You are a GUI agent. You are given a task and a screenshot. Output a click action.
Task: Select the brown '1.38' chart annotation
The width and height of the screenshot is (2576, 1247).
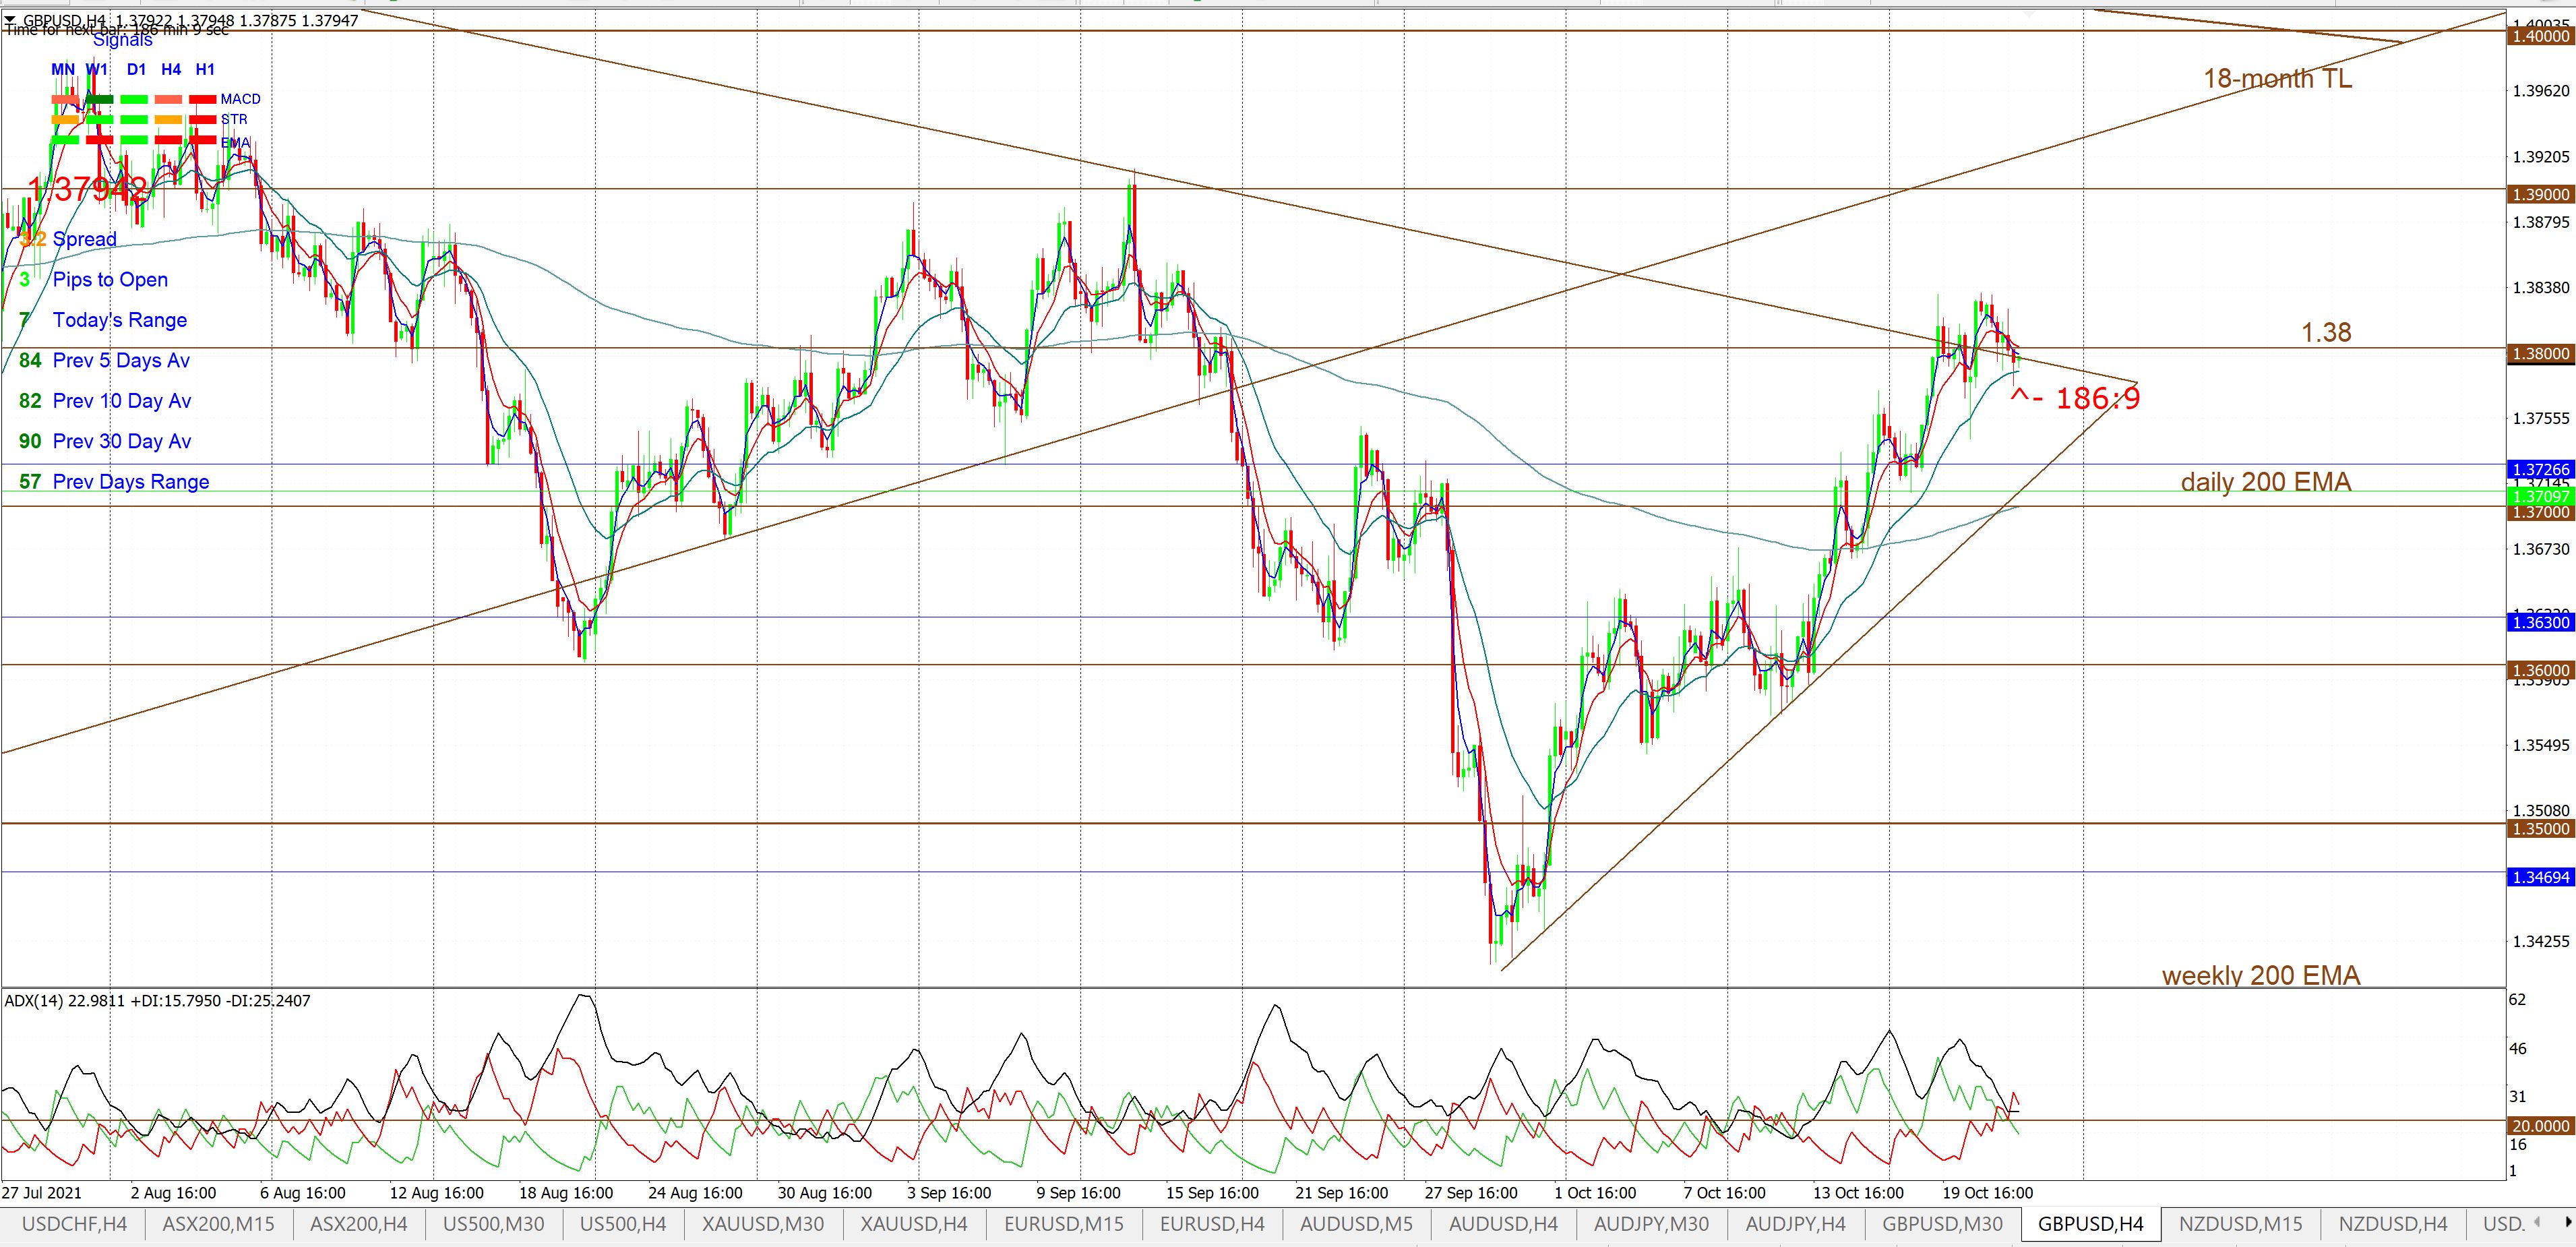[x=2326, y=332]
